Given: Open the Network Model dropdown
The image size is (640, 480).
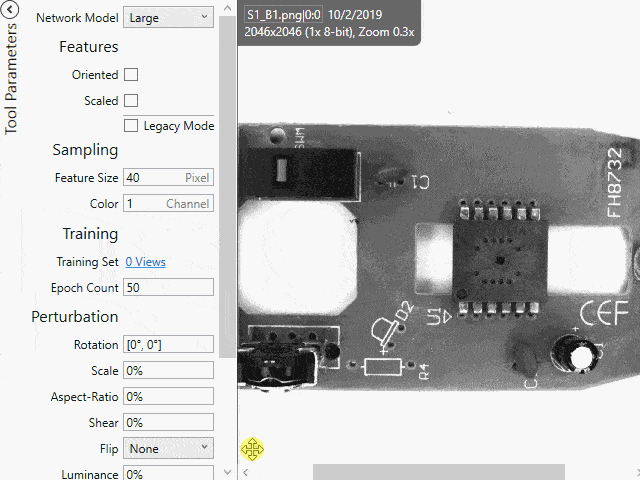Looking at the screenshot, I should (x=168, y=18).
